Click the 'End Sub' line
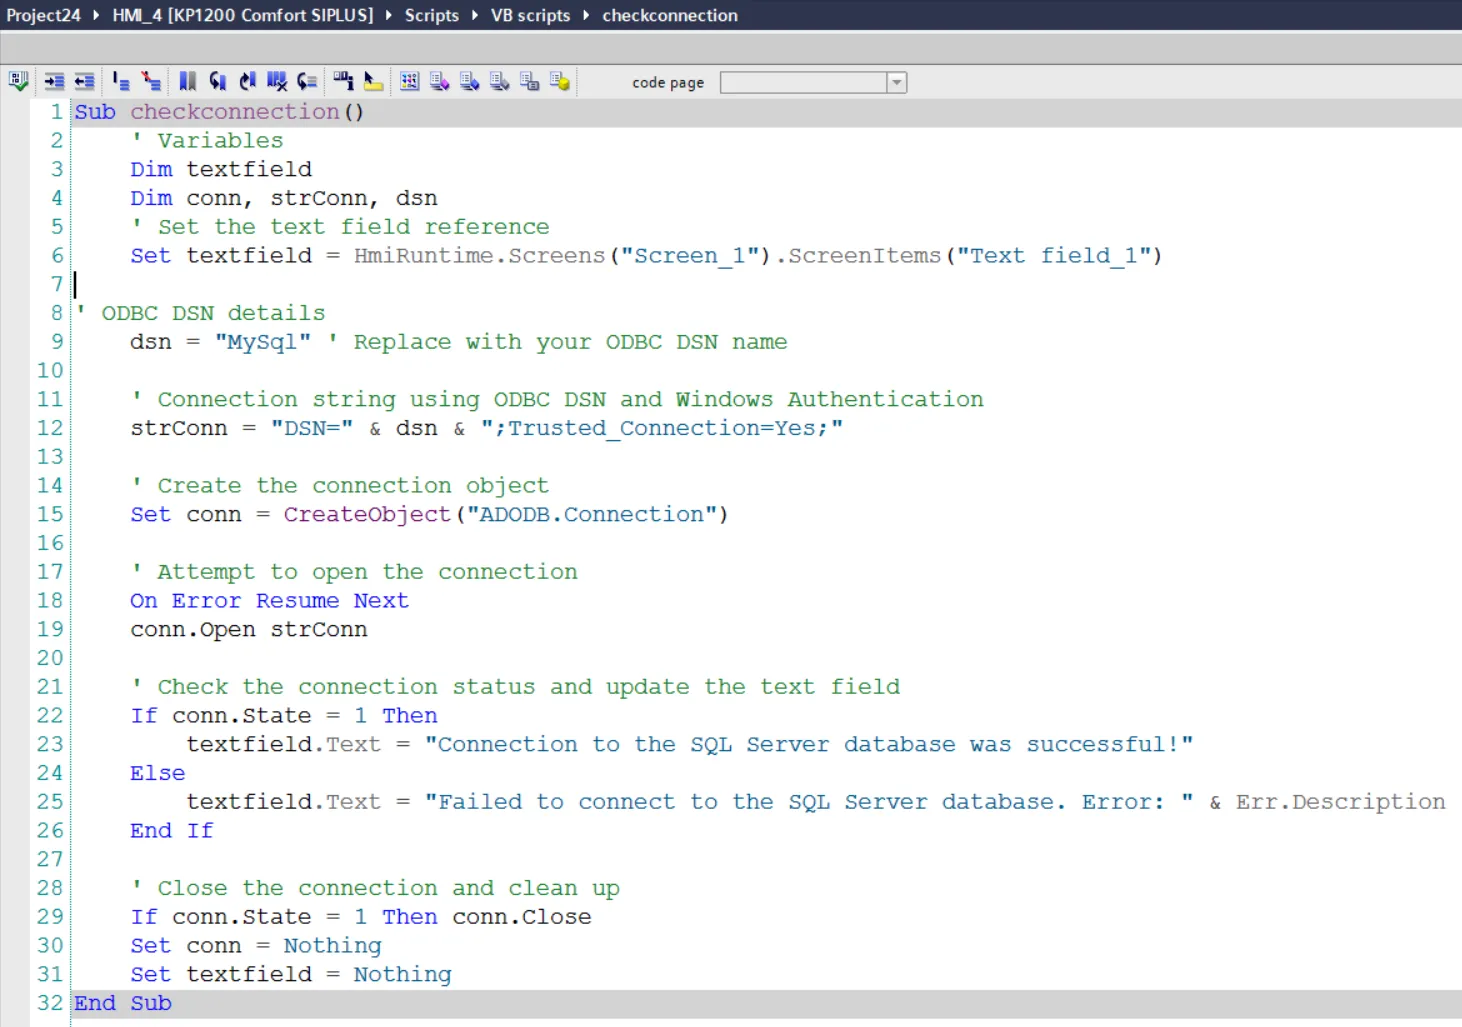Viewport: 1462px width, 1027px height. [x=123, y=1003]
